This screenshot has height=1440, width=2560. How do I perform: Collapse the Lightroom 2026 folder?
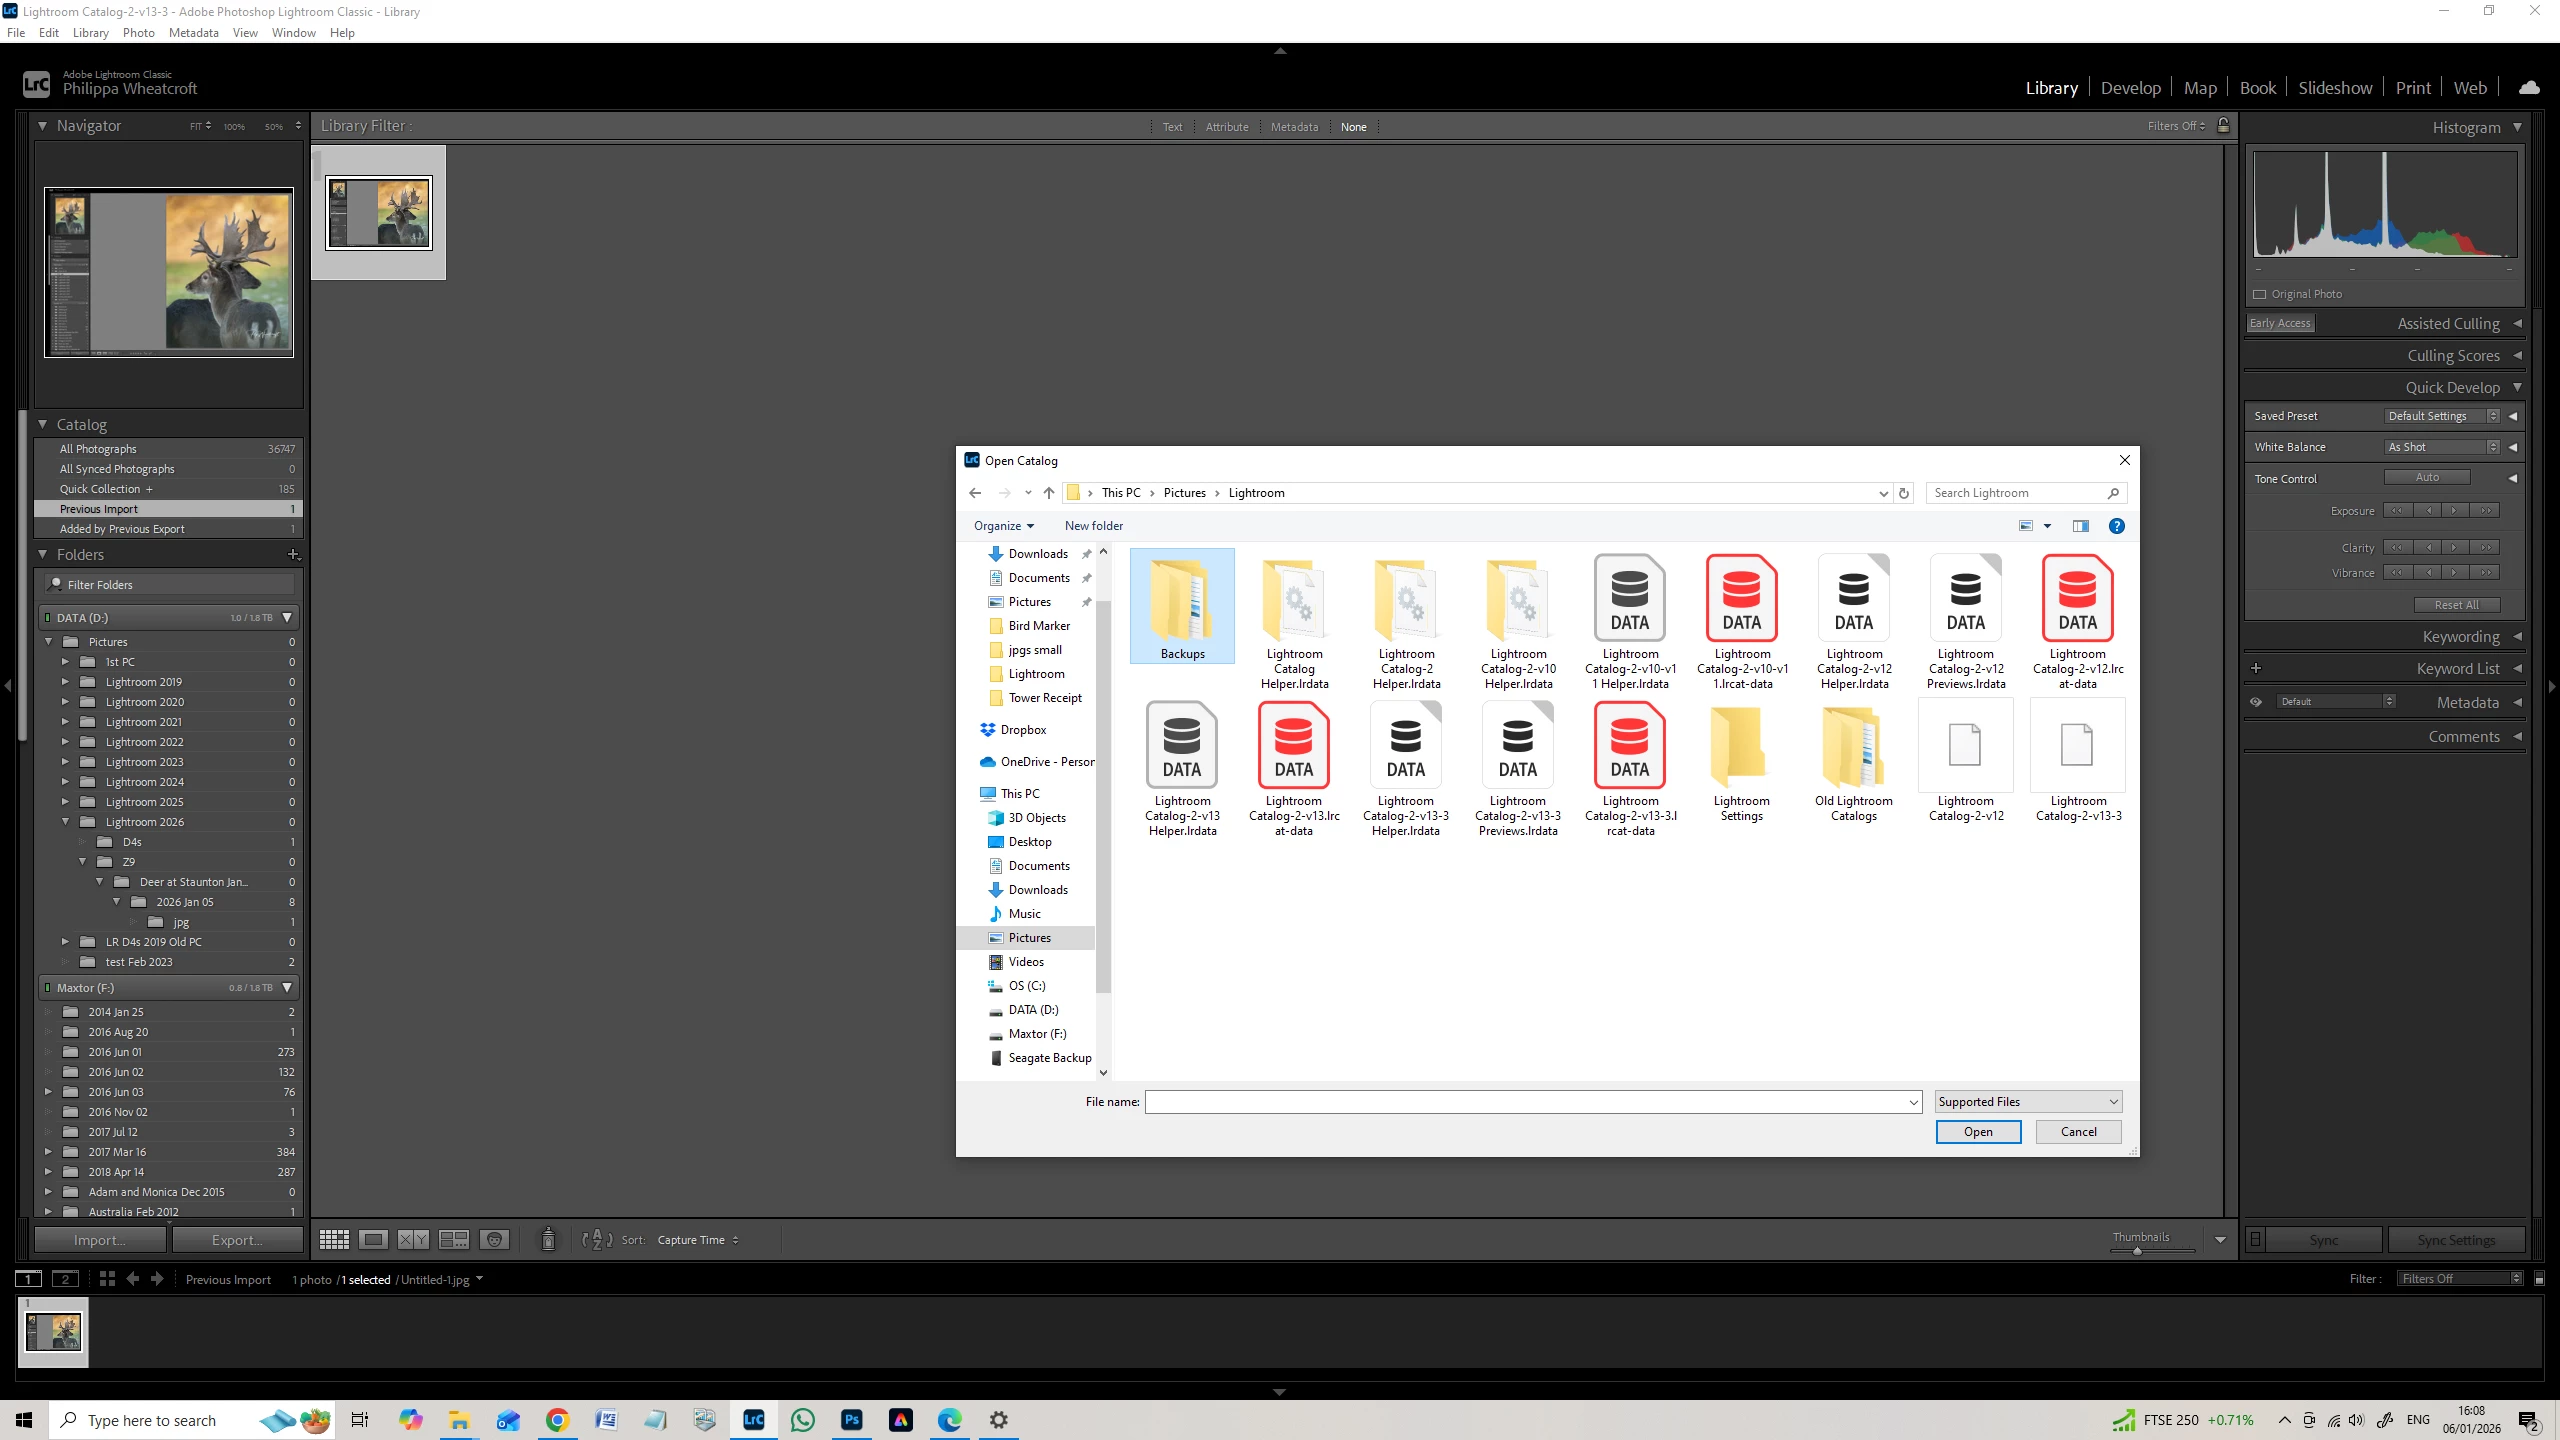[66, 822]
